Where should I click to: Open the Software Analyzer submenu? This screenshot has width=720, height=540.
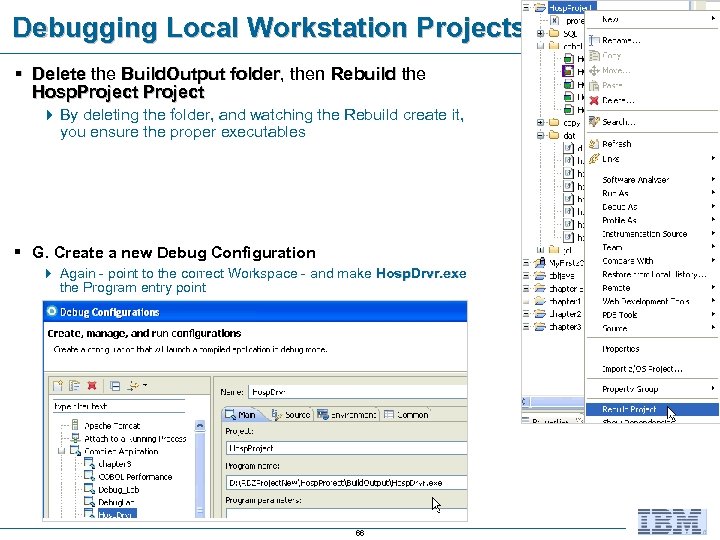(652, 180)
